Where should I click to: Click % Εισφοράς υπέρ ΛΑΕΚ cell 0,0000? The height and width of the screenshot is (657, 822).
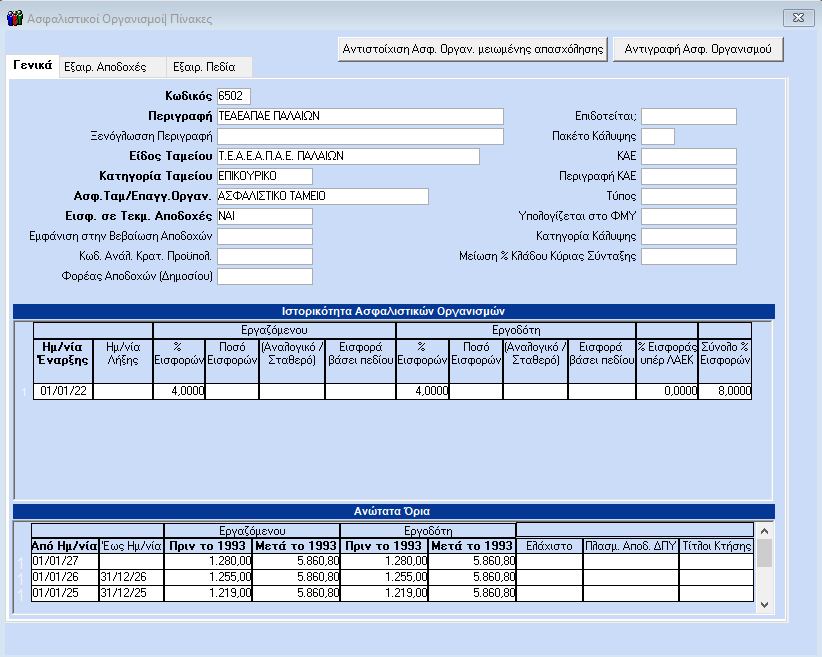click(x=667, y=391)
